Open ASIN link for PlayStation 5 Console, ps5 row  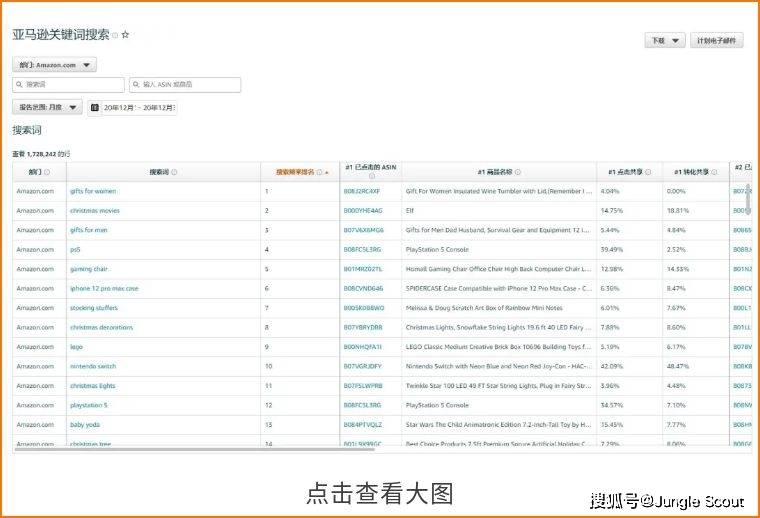(363, 250)
